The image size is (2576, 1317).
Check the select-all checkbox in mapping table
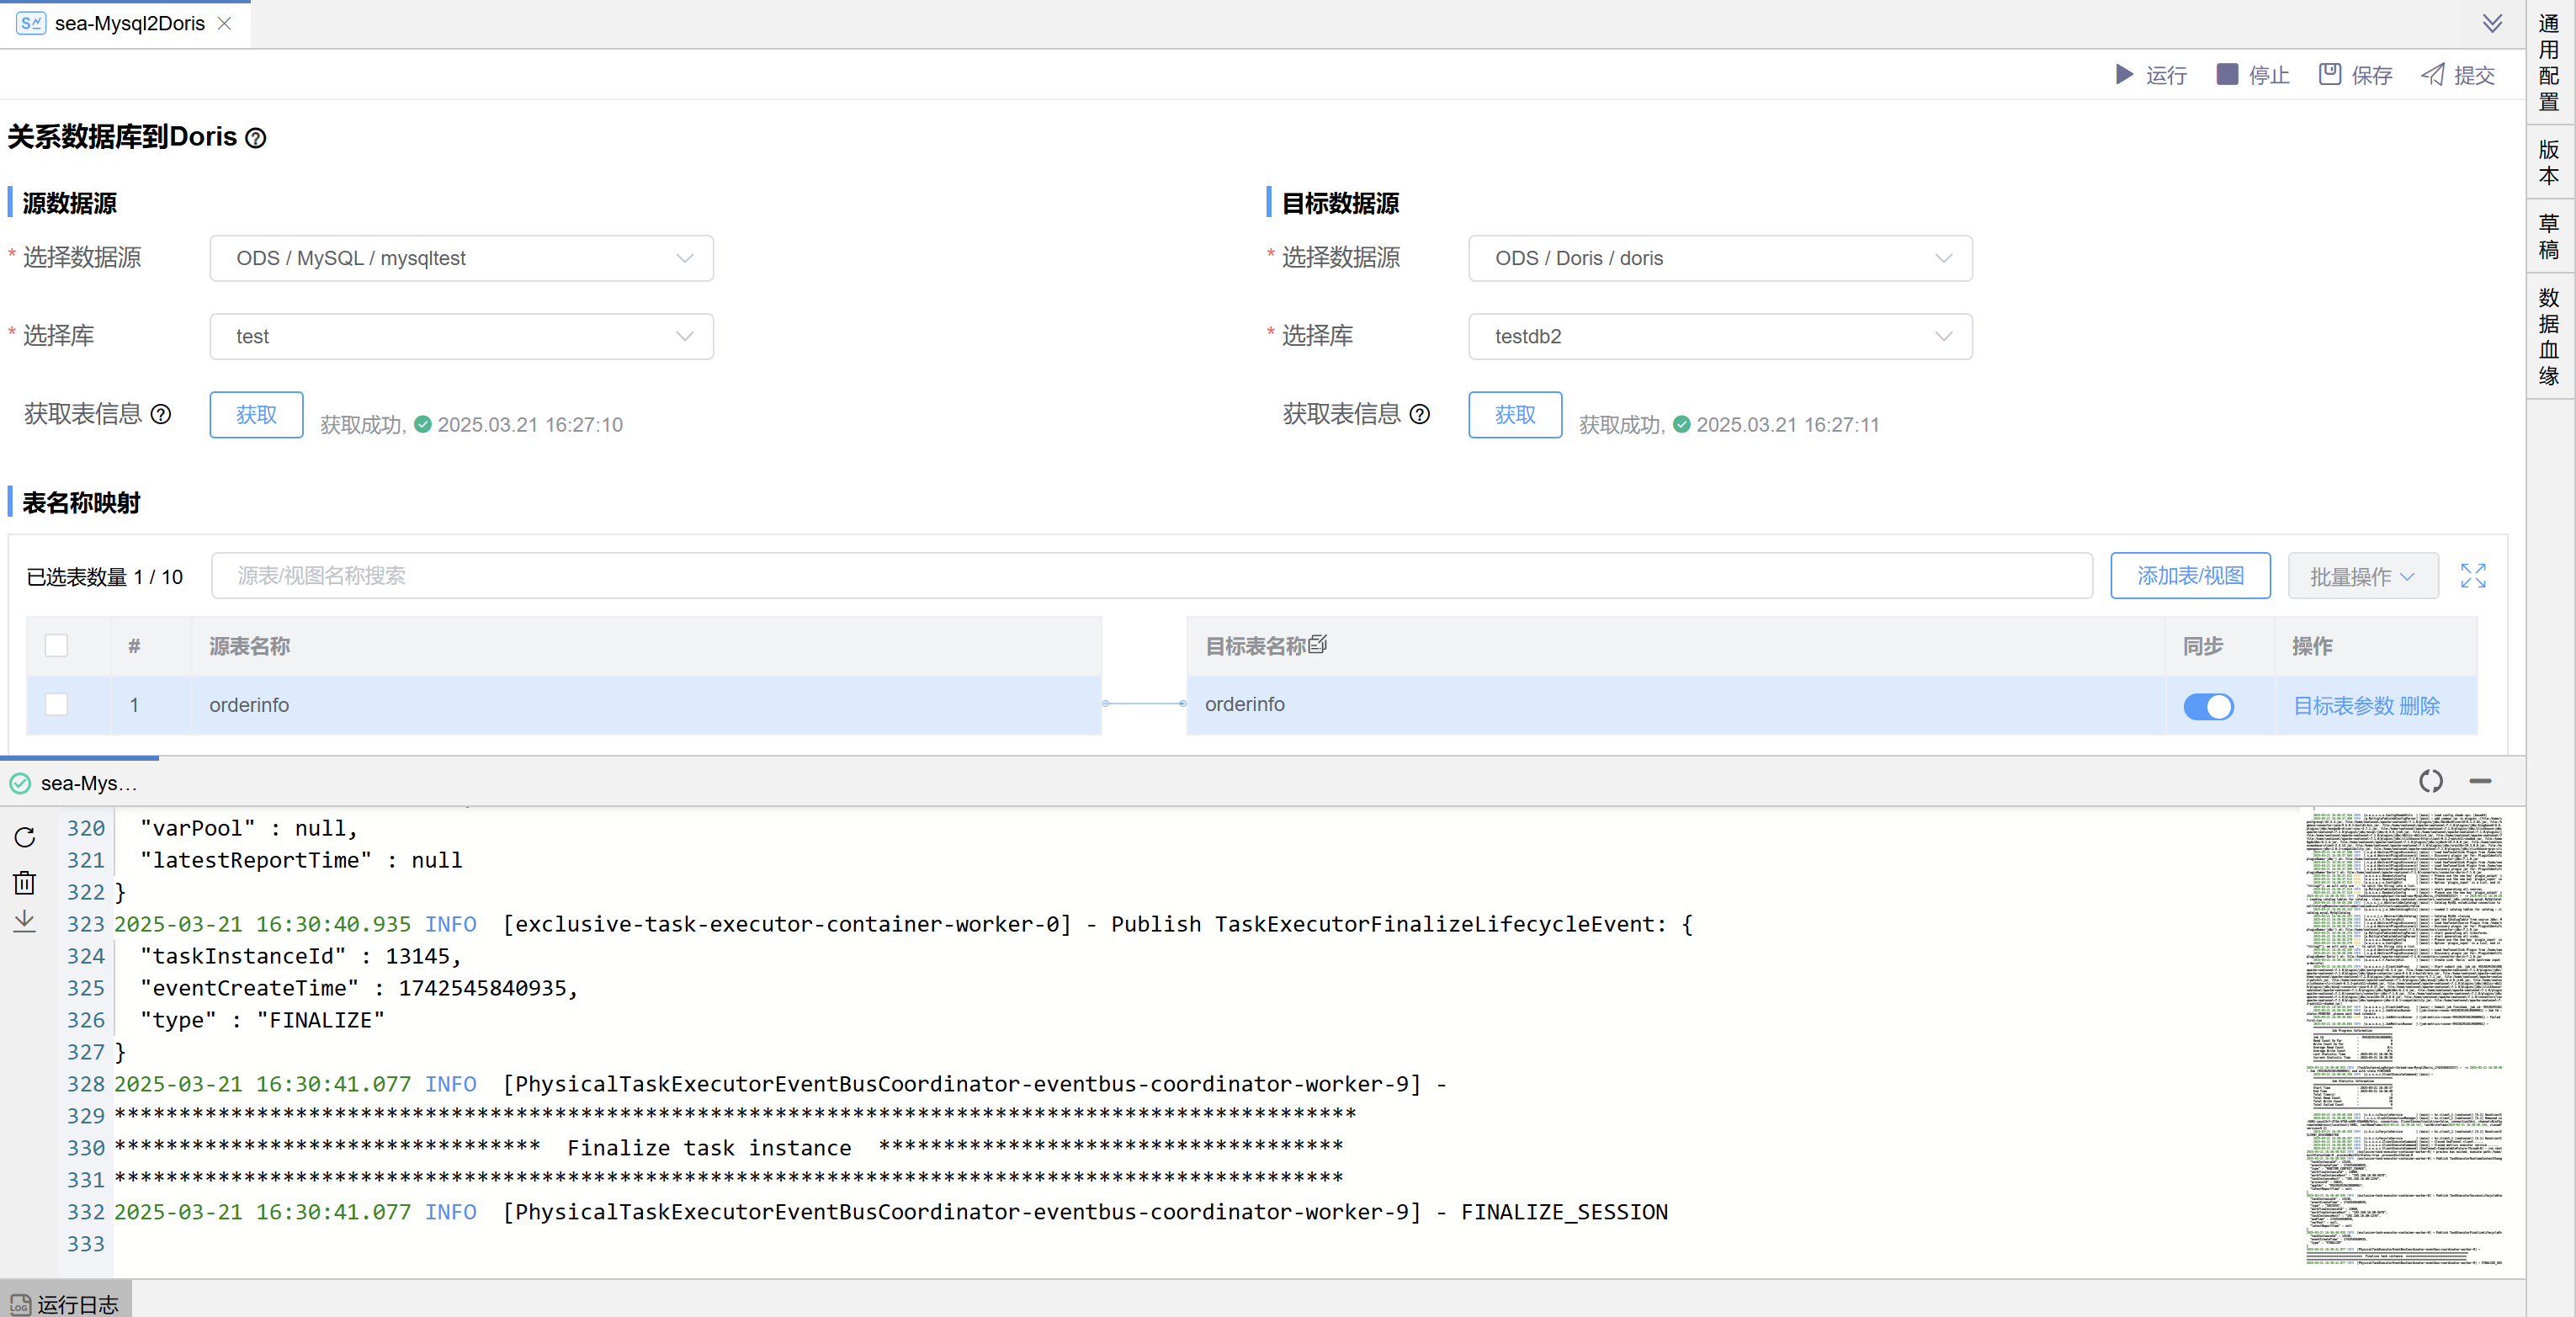(x=56, y=646)
